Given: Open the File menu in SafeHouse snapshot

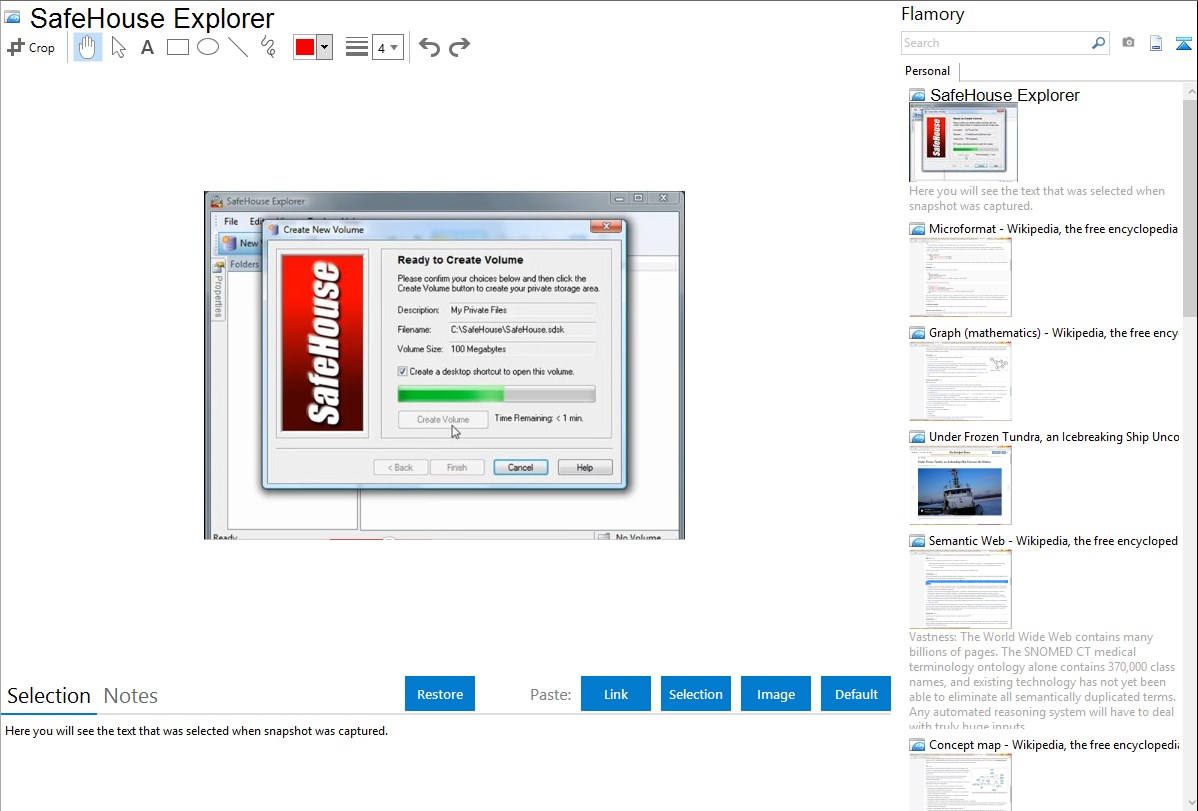Looking at the screenshot, I should point(231,221).
